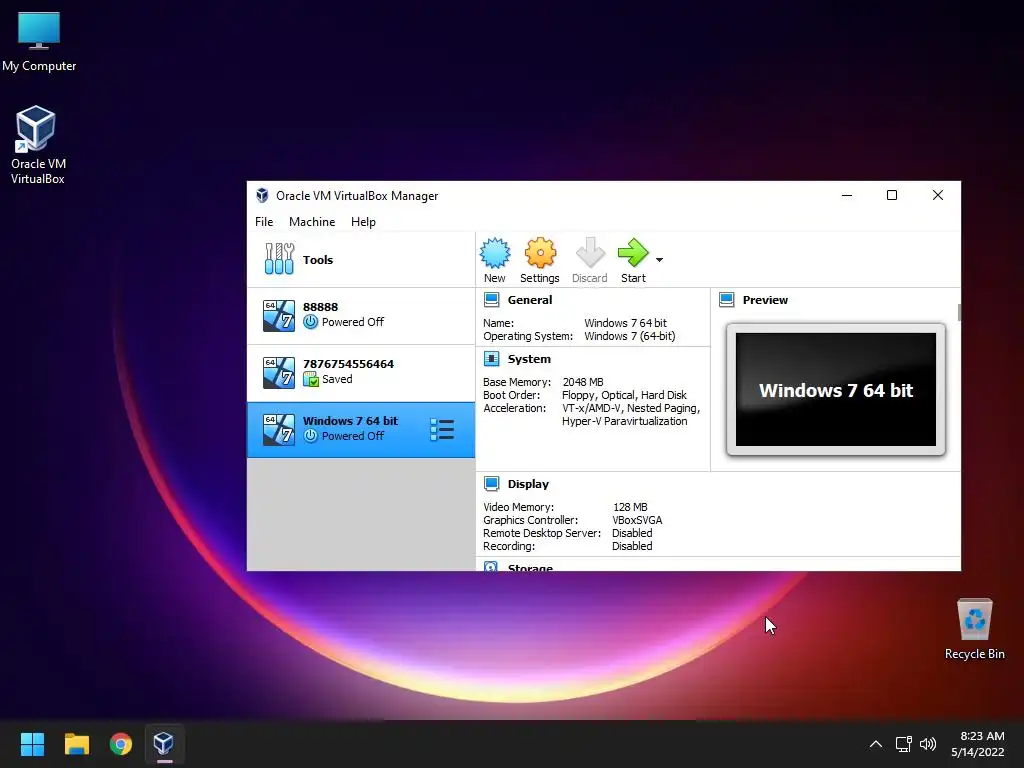Open the Settings gear icon
Viewport: 1024px width, 768px height.
click(x=540, y=253)
